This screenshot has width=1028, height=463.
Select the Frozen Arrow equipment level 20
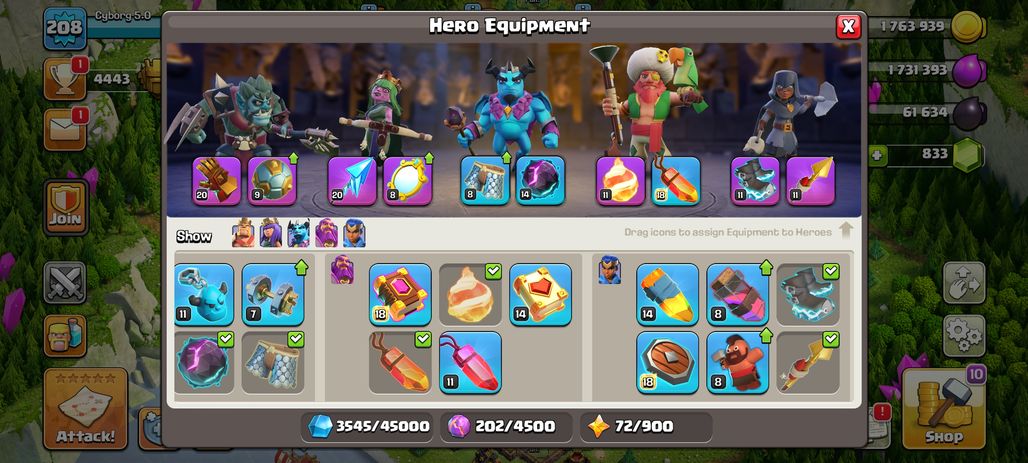coord(352,181)
